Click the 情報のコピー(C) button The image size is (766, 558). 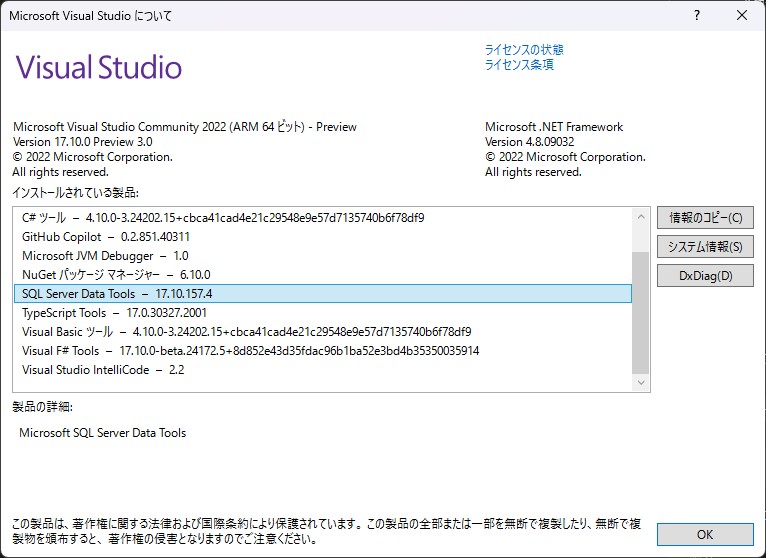pos(705,217)
